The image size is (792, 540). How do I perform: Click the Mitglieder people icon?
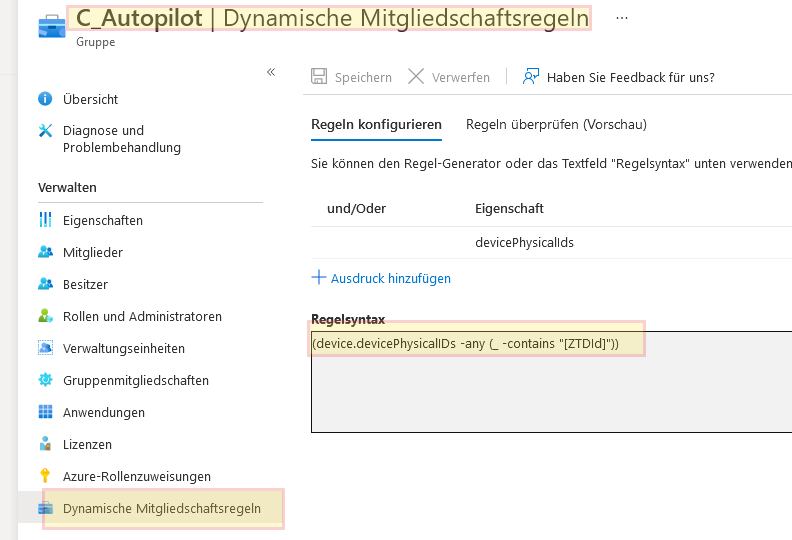click(45, 252)
